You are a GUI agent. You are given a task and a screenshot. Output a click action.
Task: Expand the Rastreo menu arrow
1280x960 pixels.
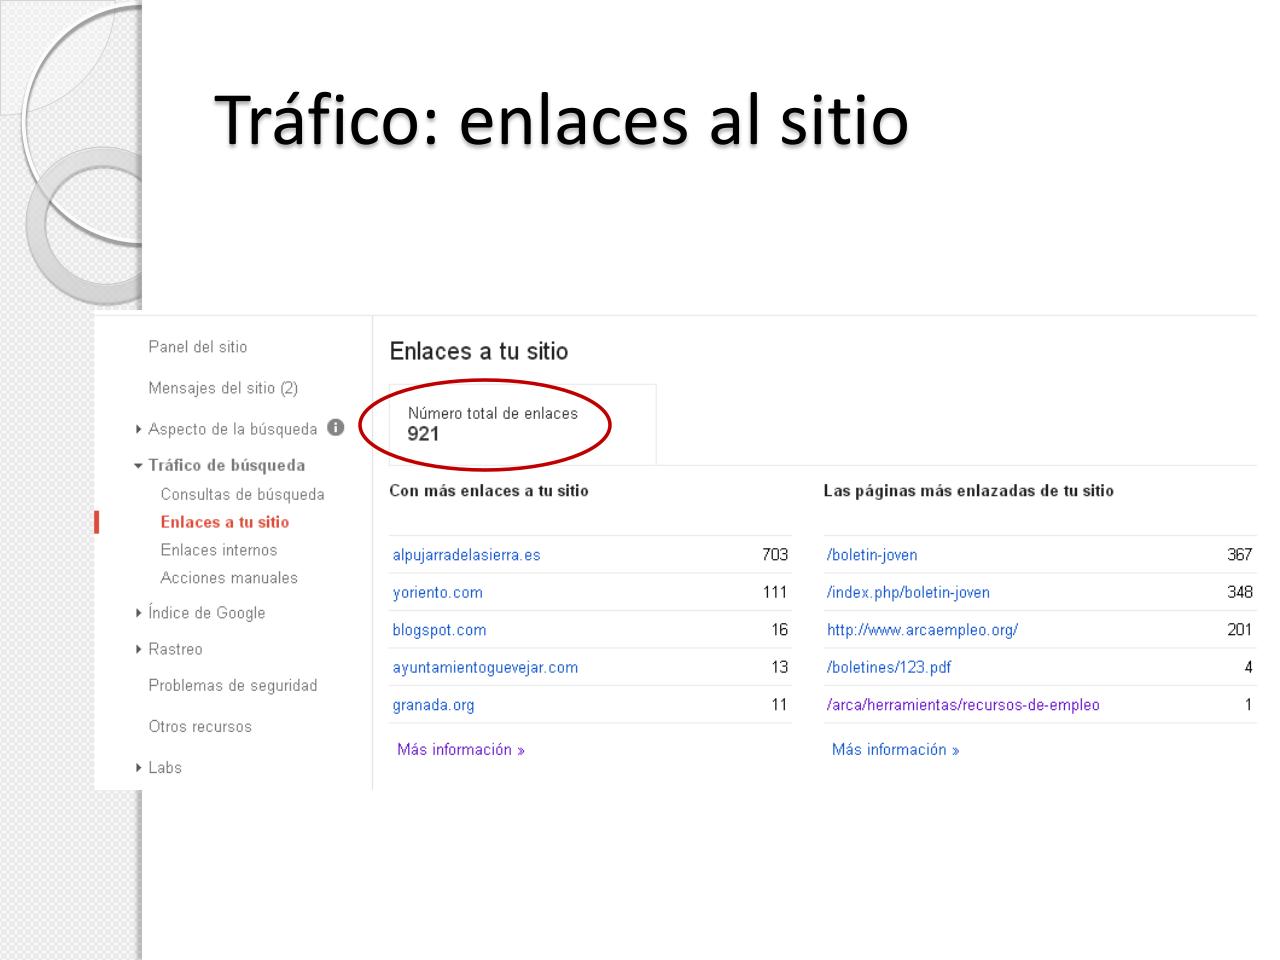(x=139, y=649)
